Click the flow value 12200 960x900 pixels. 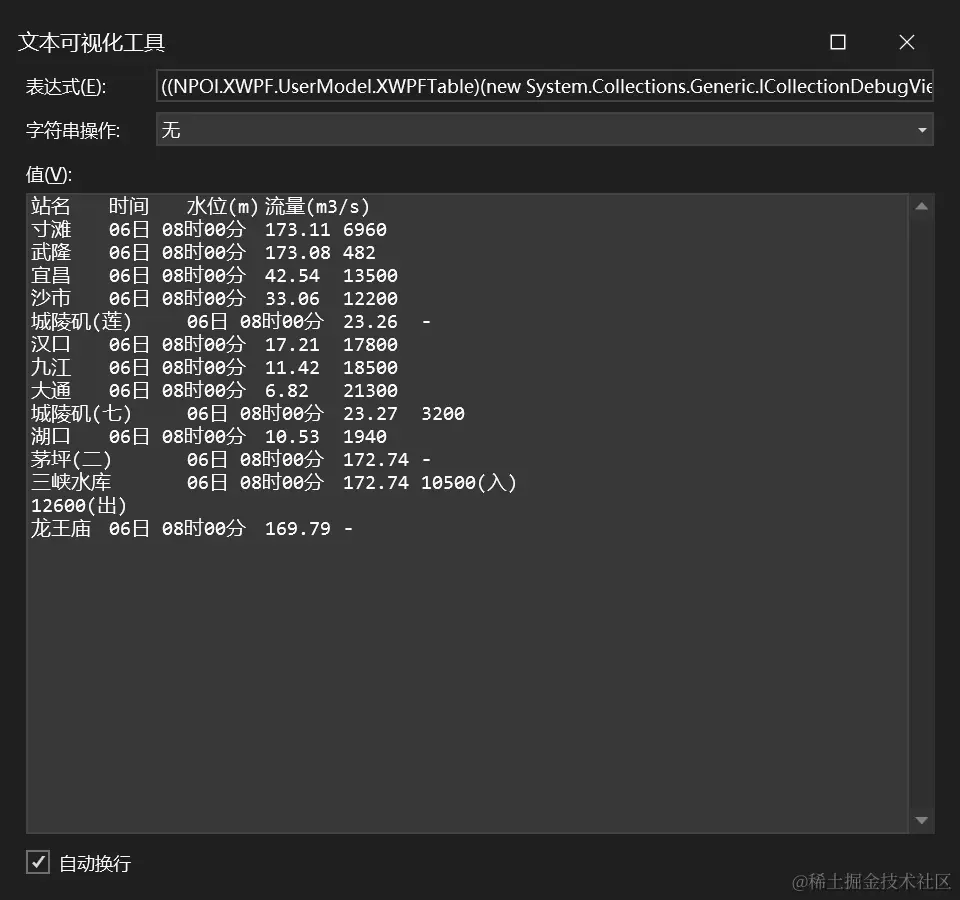point(370,298)
